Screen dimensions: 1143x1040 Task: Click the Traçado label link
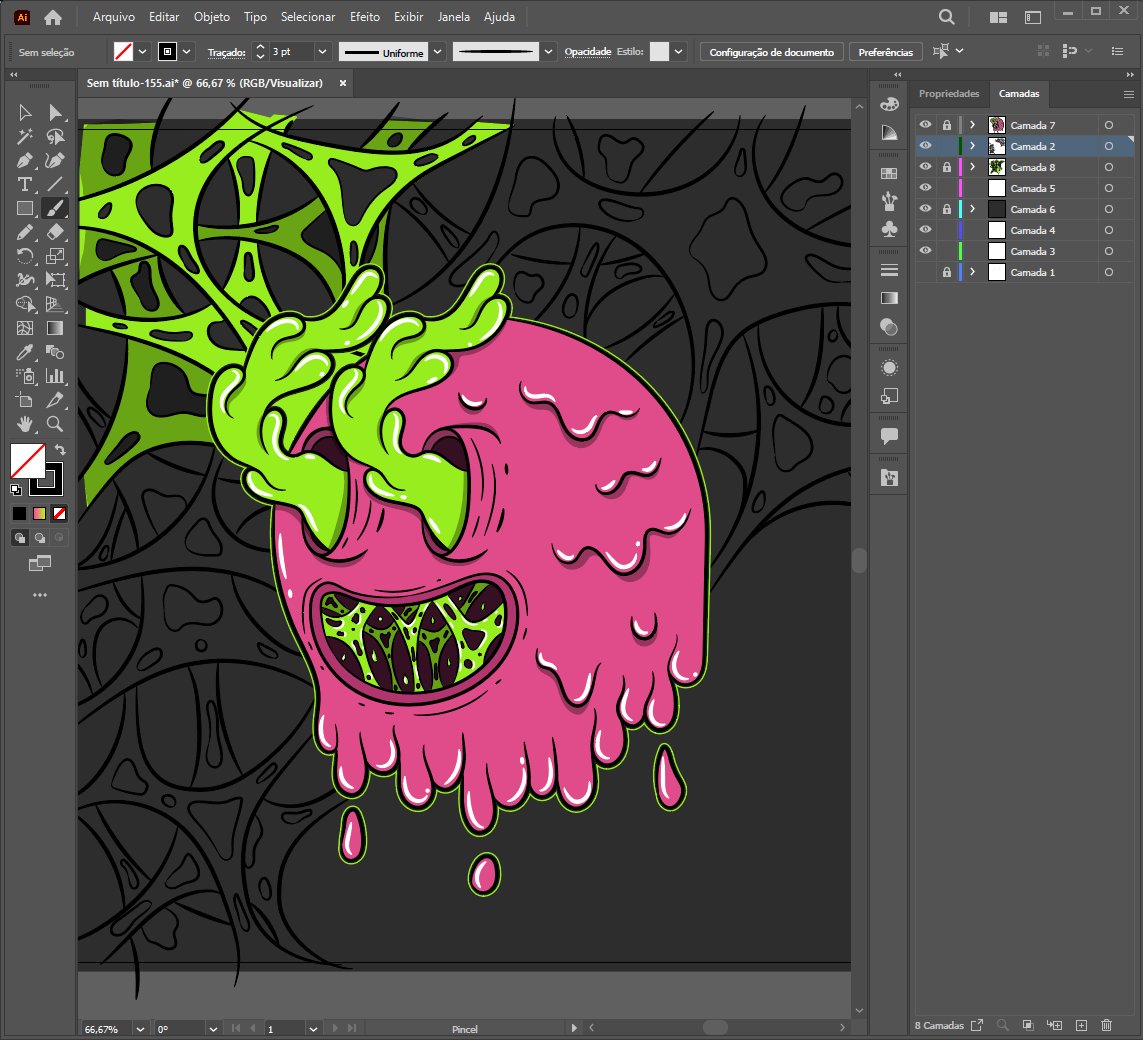[226, 52]
